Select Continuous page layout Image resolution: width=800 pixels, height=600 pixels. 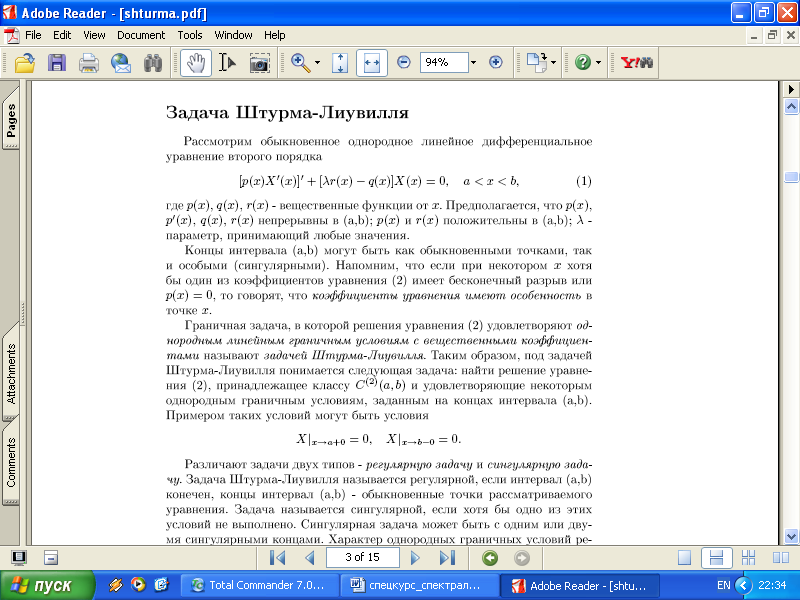(x=716, y=558)
